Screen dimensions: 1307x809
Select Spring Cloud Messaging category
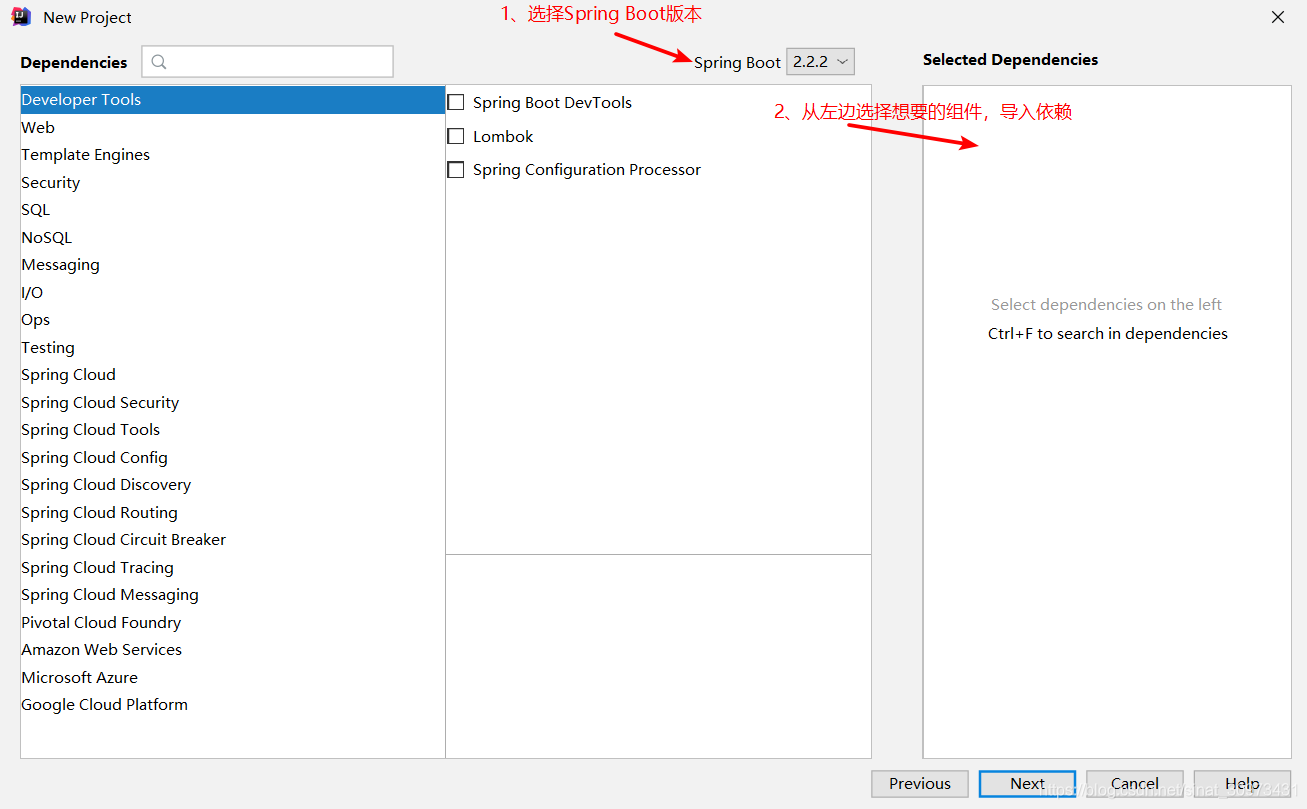pos(233,595)
